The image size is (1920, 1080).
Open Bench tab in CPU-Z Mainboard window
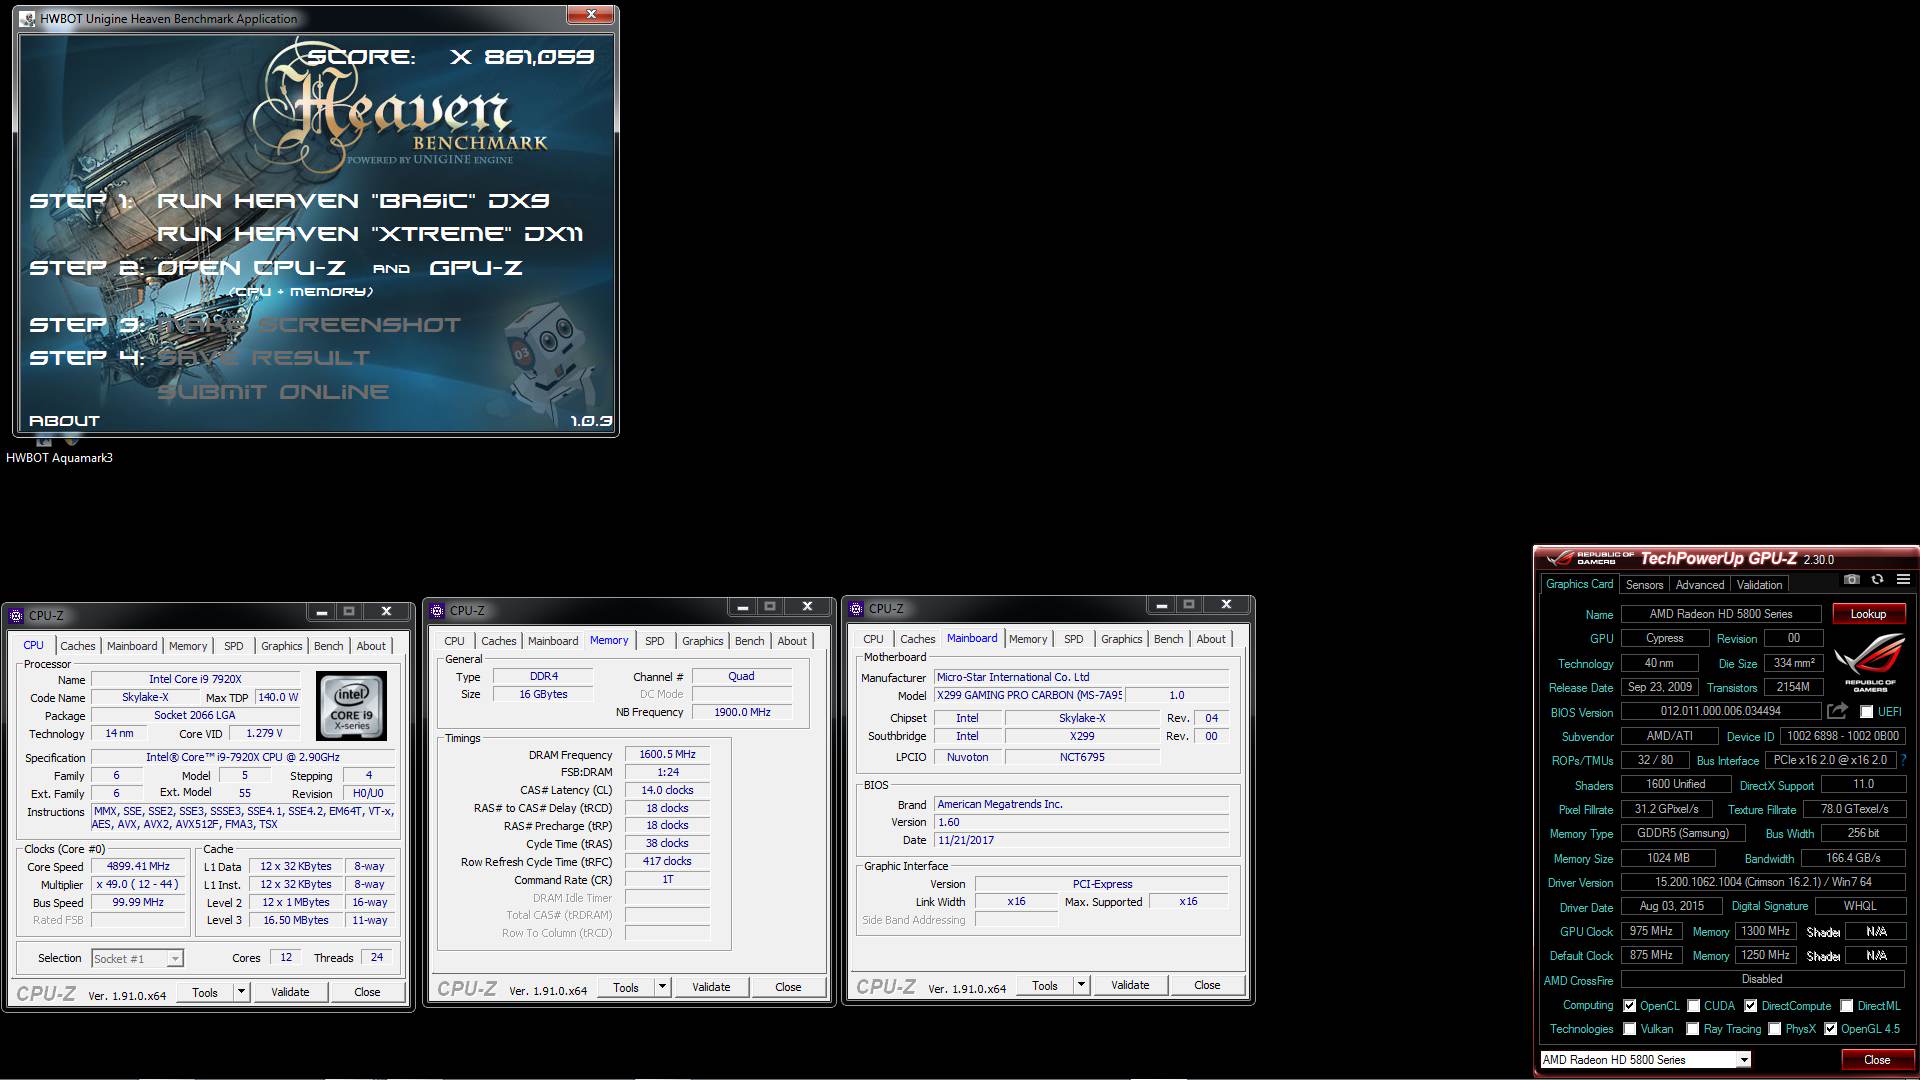point(1168,639)
